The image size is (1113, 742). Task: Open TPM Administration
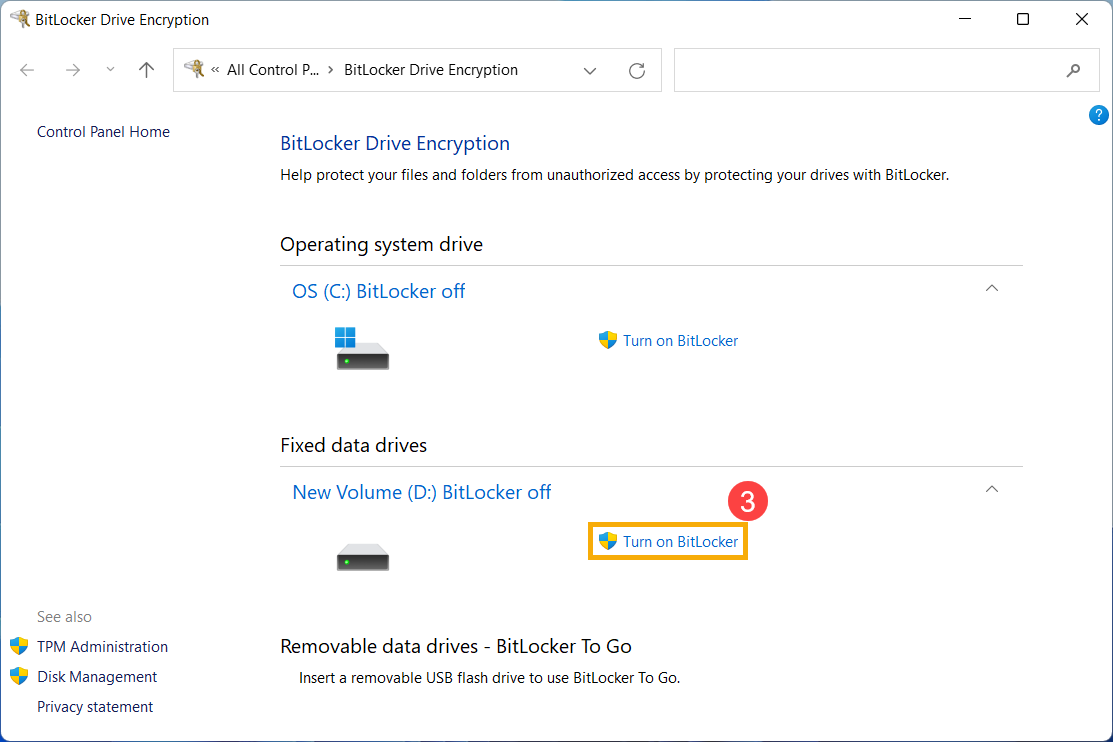[x=102, y=647]
